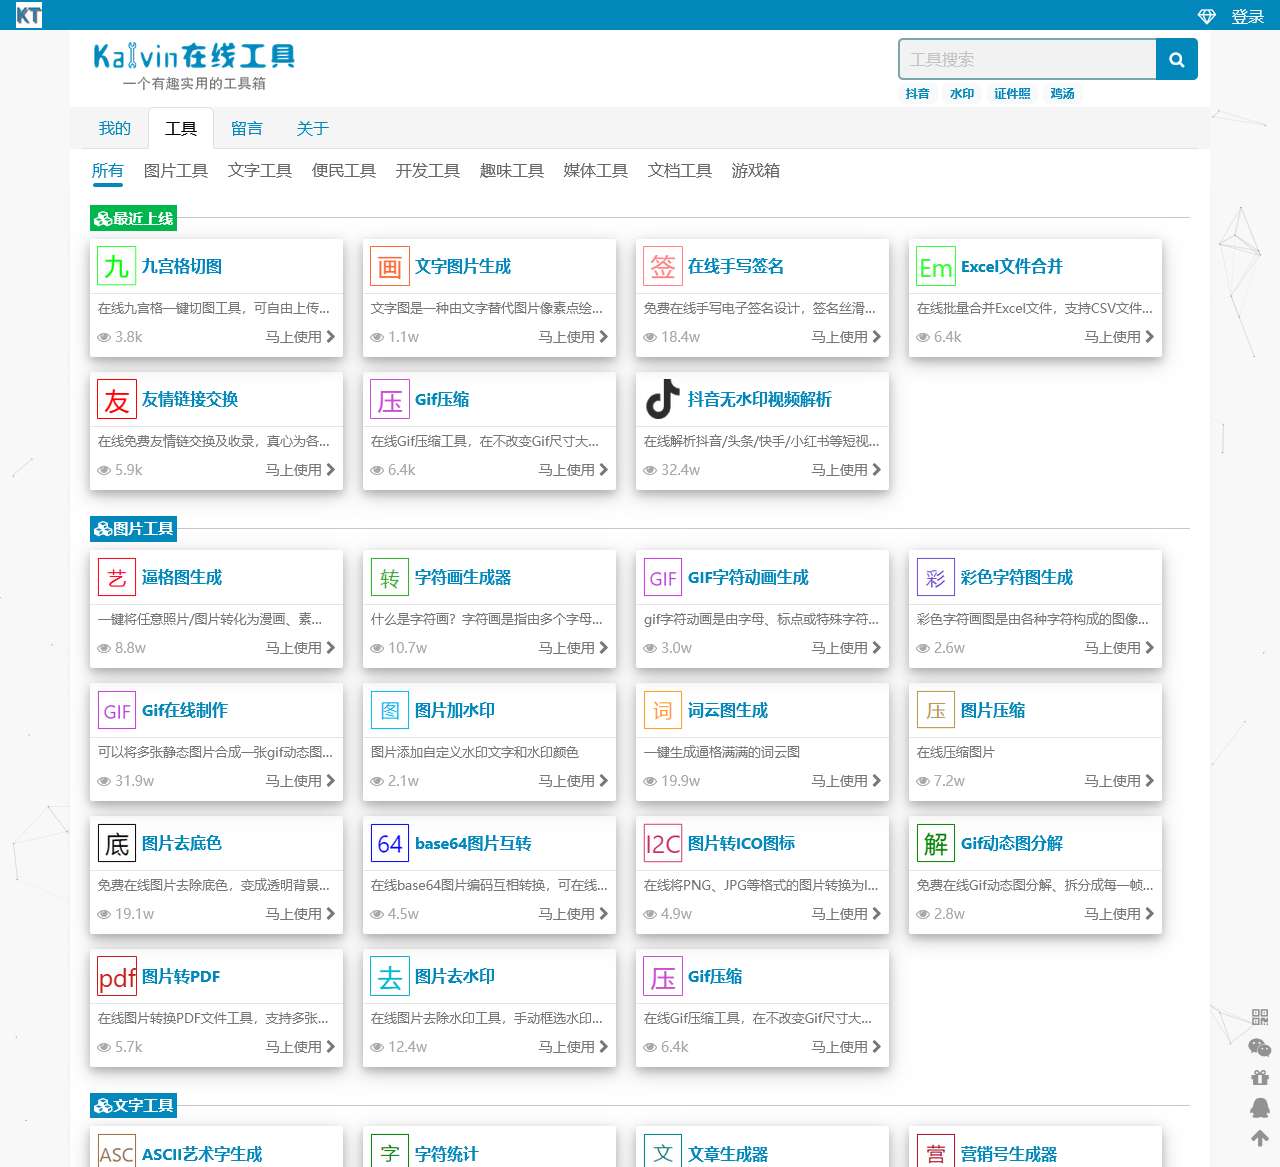Open the 文字图片生成 painting icon
This screenshot has height=1167, width=1280.
click(x=389, y=266)
